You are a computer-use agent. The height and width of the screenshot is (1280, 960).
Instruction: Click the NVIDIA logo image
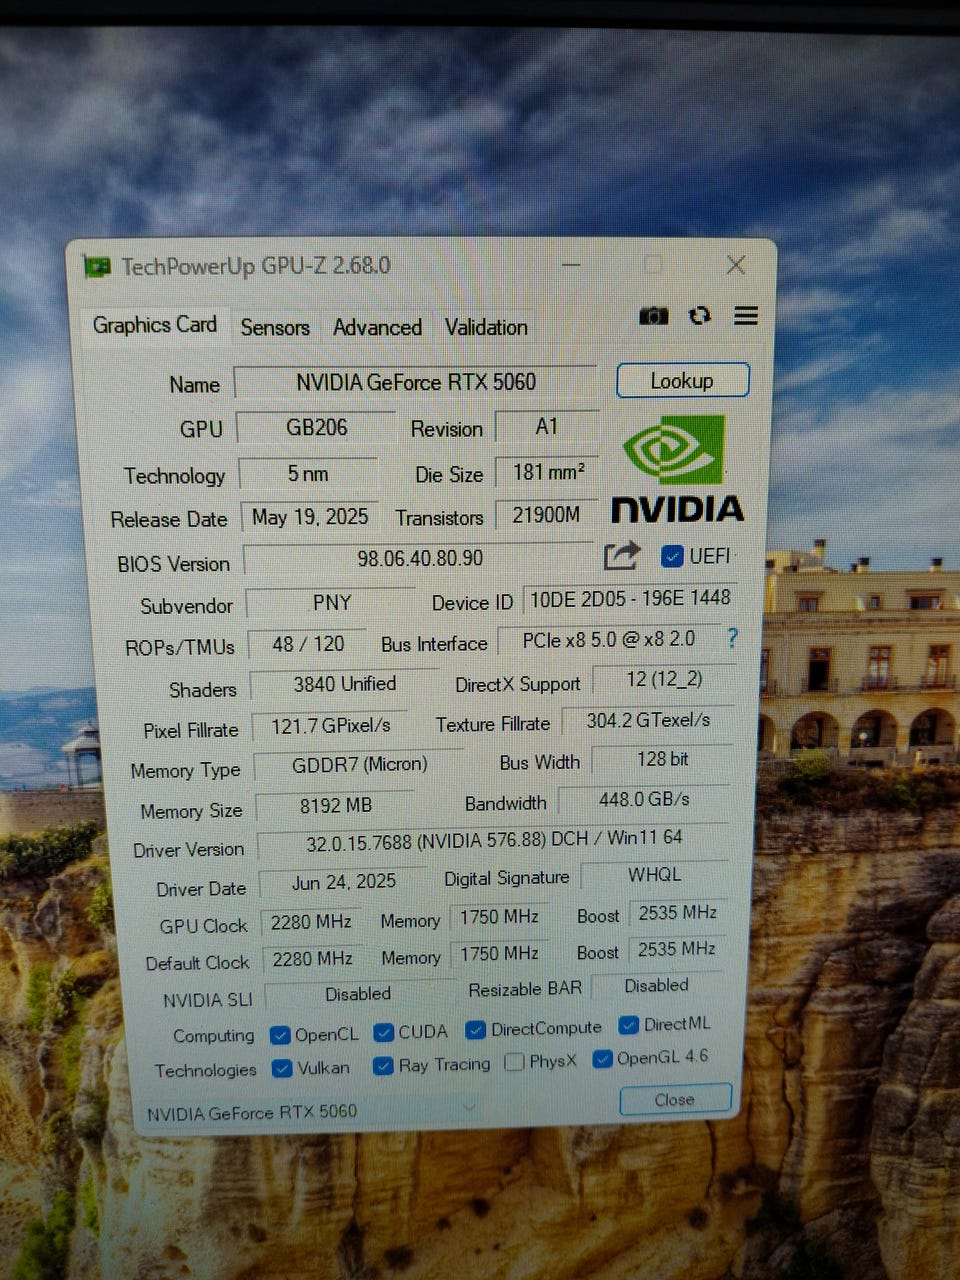677,469
